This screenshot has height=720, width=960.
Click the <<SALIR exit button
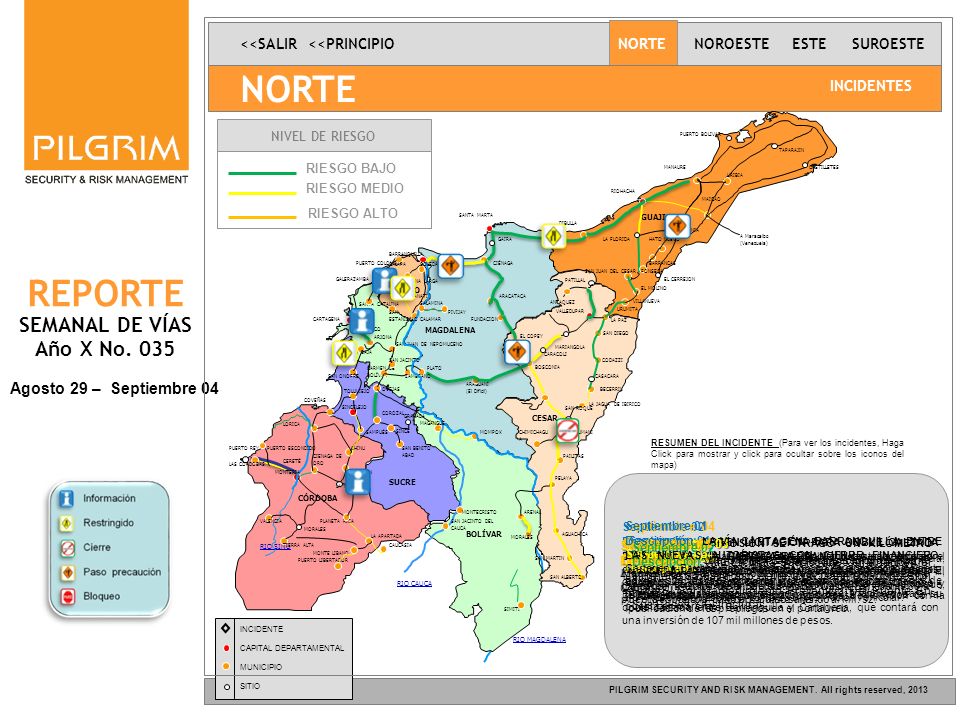(269, 44)
